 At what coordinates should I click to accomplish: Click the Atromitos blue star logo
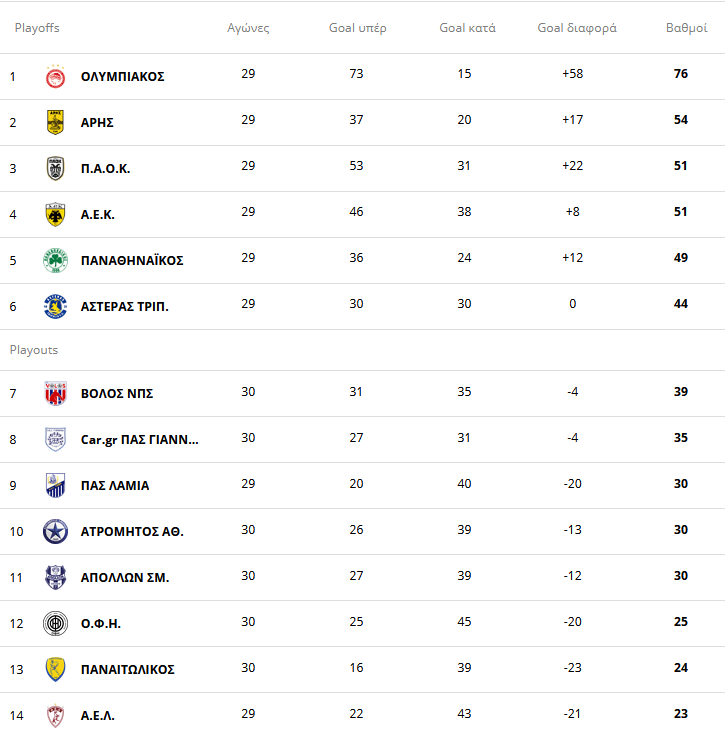[56, 531]
